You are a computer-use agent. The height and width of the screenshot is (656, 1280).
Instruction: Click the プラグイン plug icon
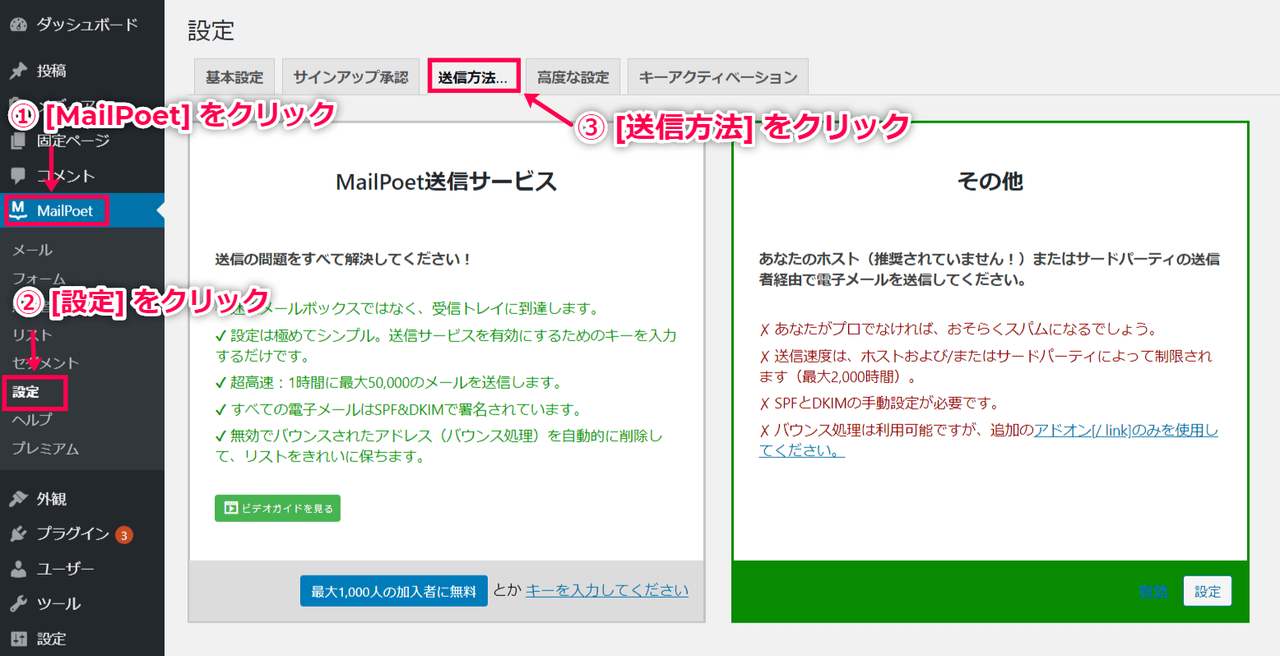pos(18,534)
